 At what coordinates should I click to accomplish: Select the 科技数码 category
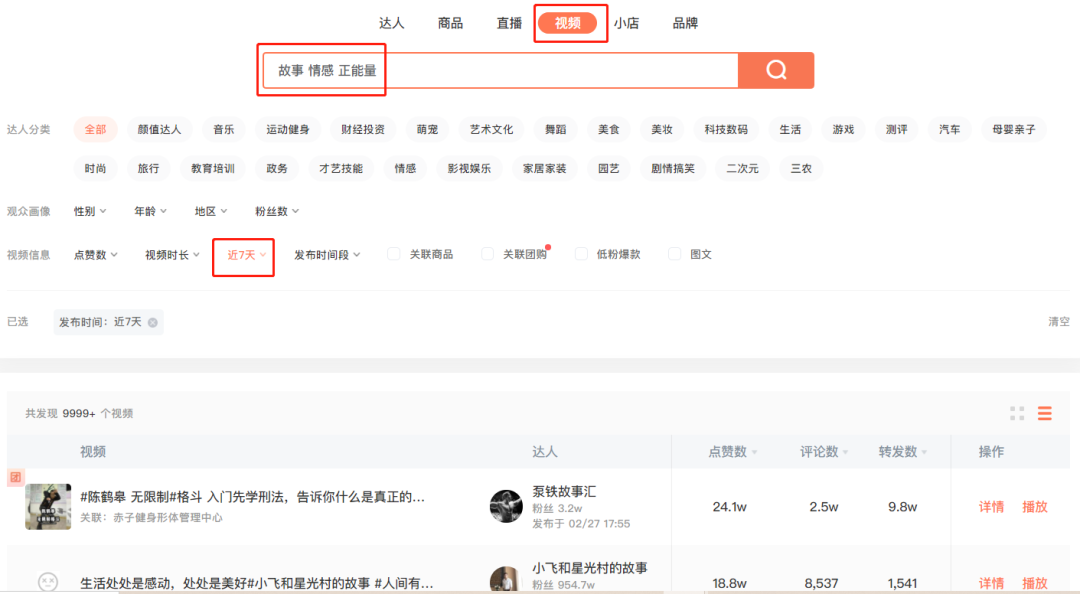726,130
